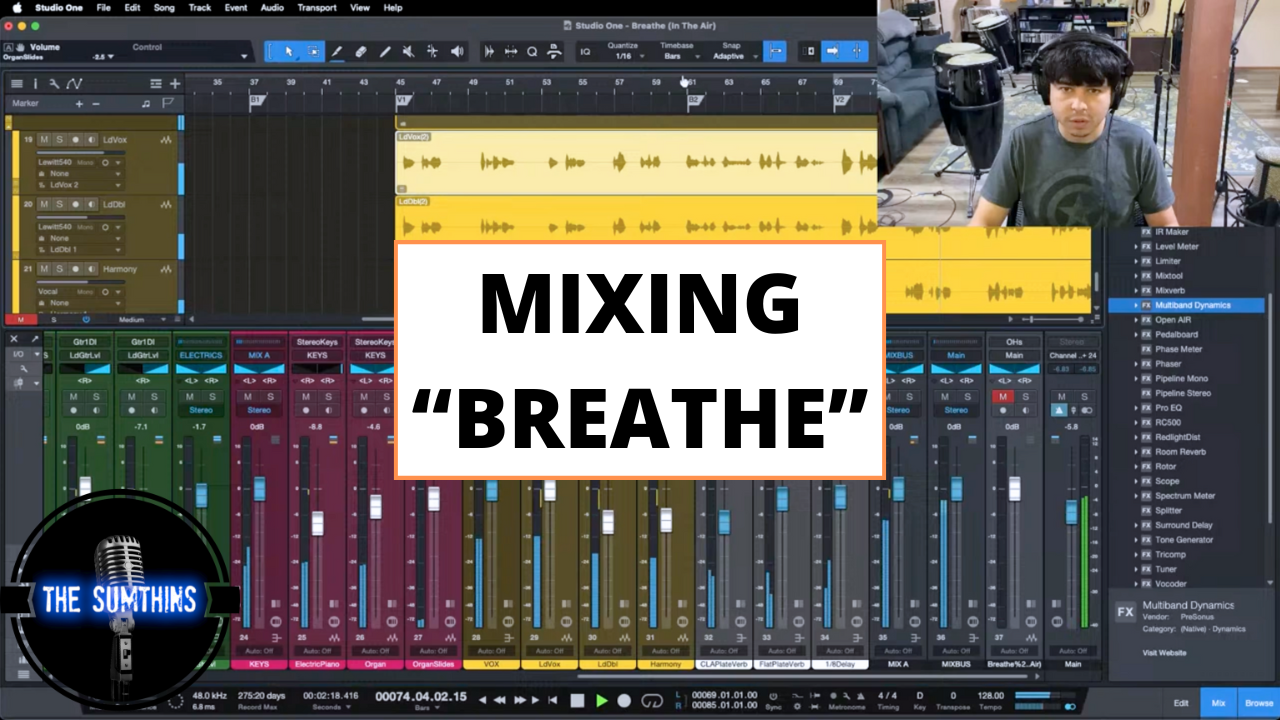Click the Play transport button
Image resolution: width=1280 pixels, height=720 pixels.
tap(601, 700)
